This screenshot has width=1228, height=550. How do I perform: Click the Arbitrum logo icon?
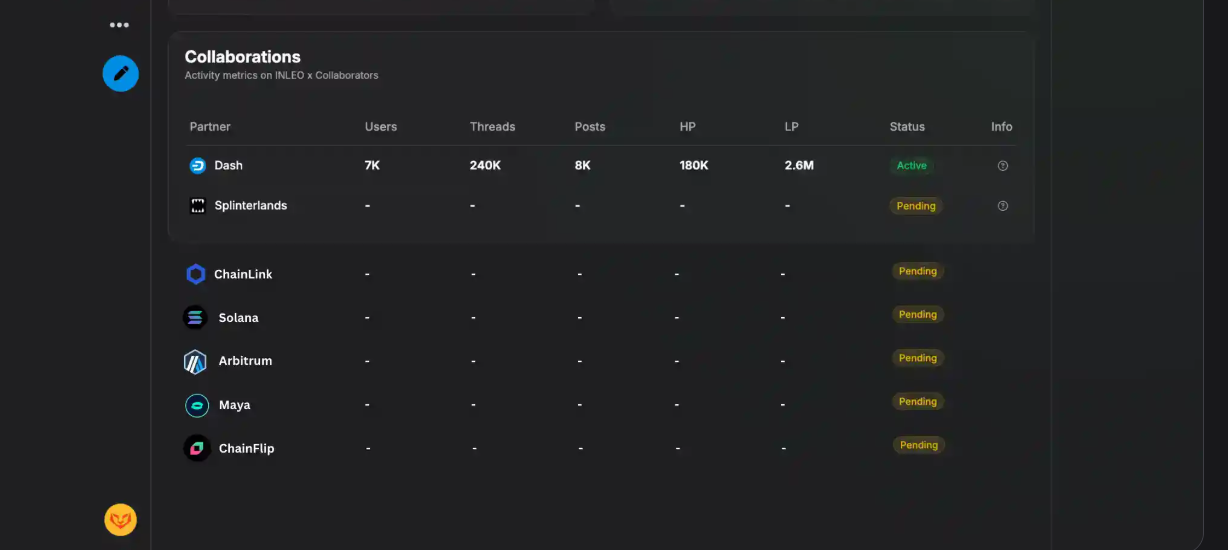coord(195,361)
